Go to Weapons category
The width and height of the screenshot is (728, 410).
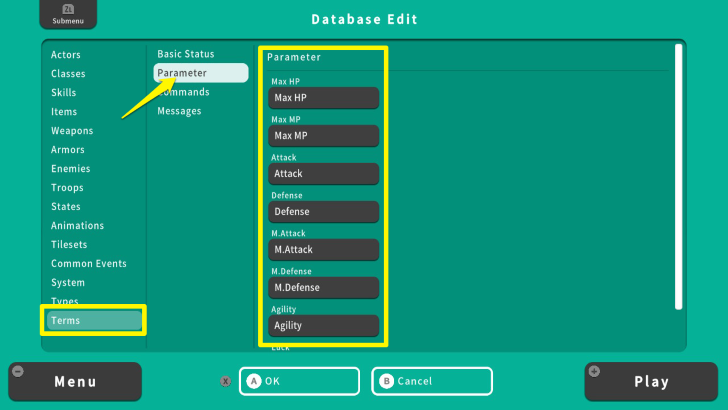point(72,131)
